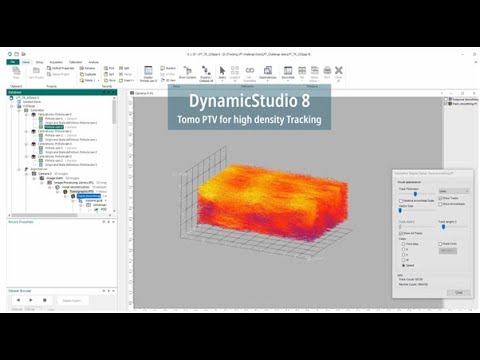Click the stop button in Dataset Browser

coord(44,300)
